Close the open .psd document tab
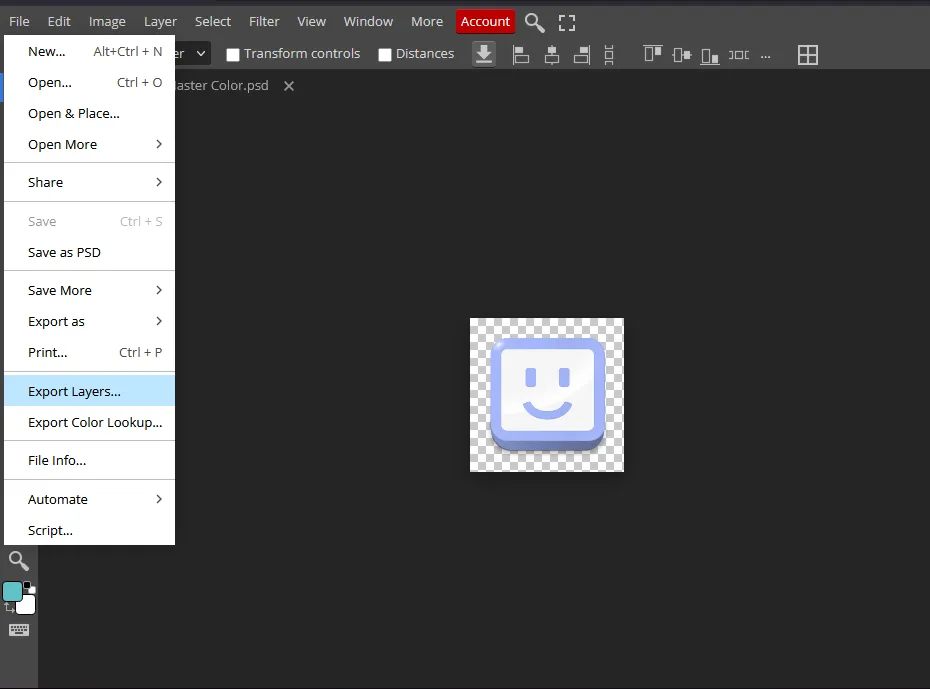 (289, 86)
